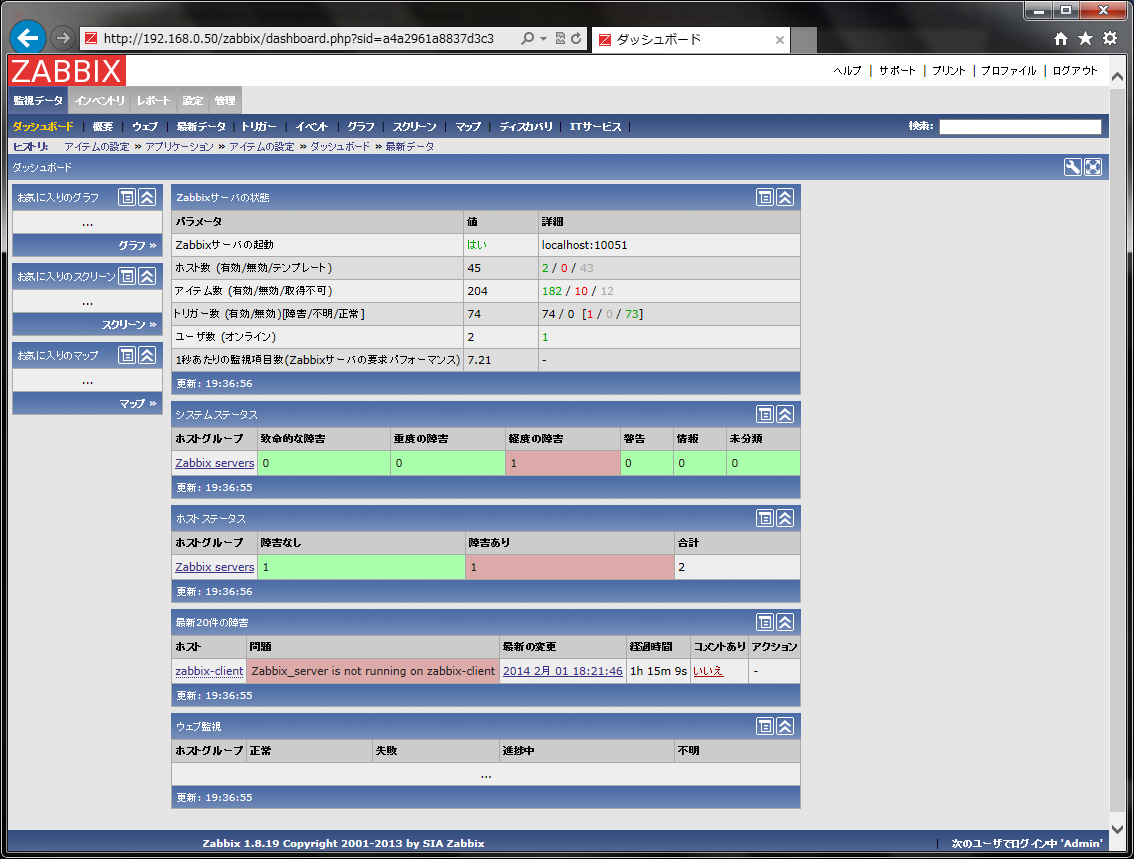Click the サポート link
This screenshot has width=1134, height=859.
897,71
